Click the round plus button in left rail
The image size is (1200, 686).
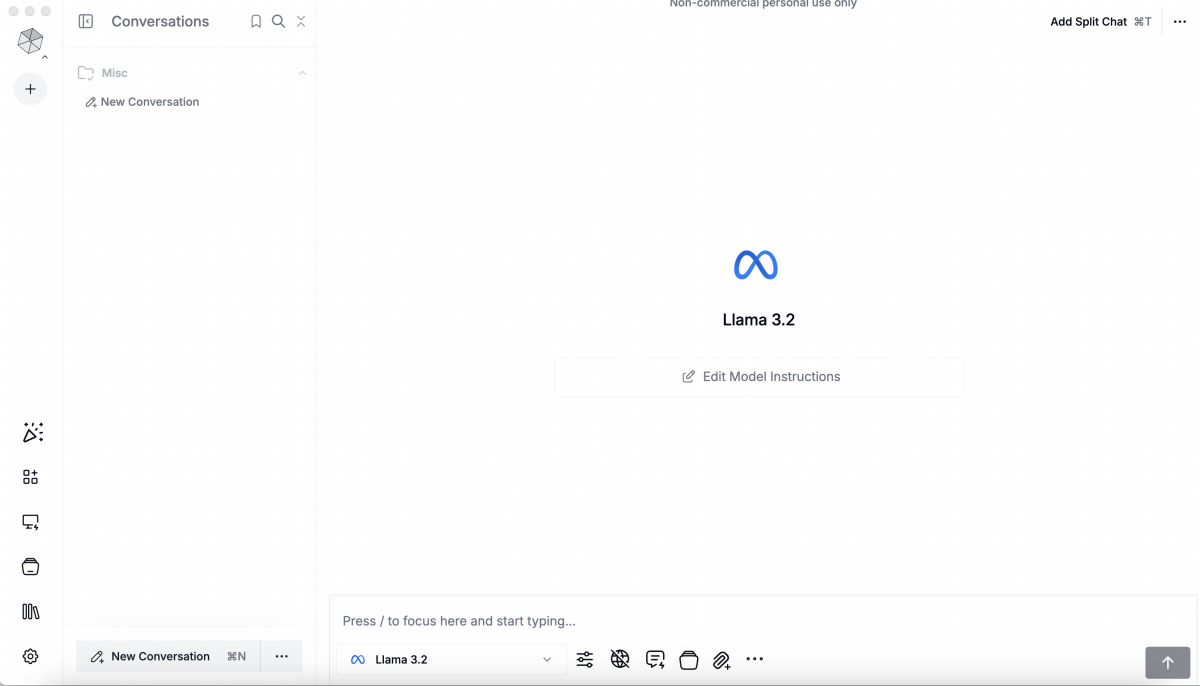click(30, 89)
